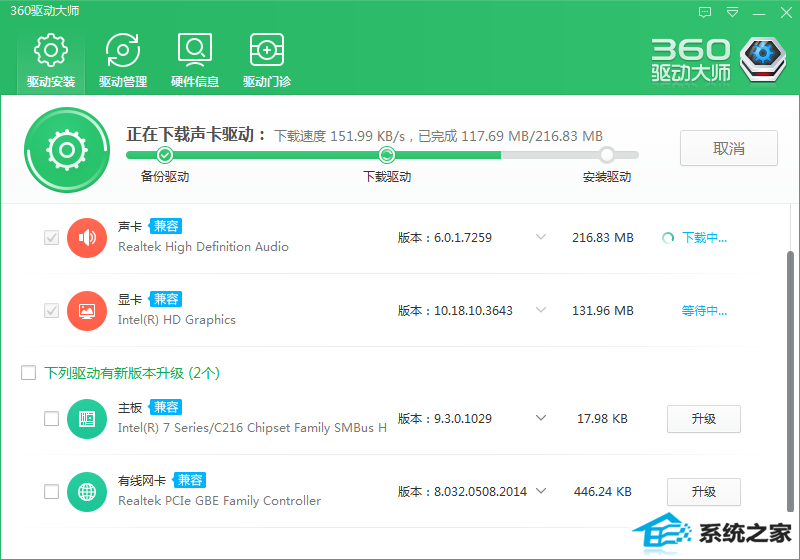Click the 兼容 badge next to 主板
Viewport: 800px width, 560px height.
coord(166,407)
